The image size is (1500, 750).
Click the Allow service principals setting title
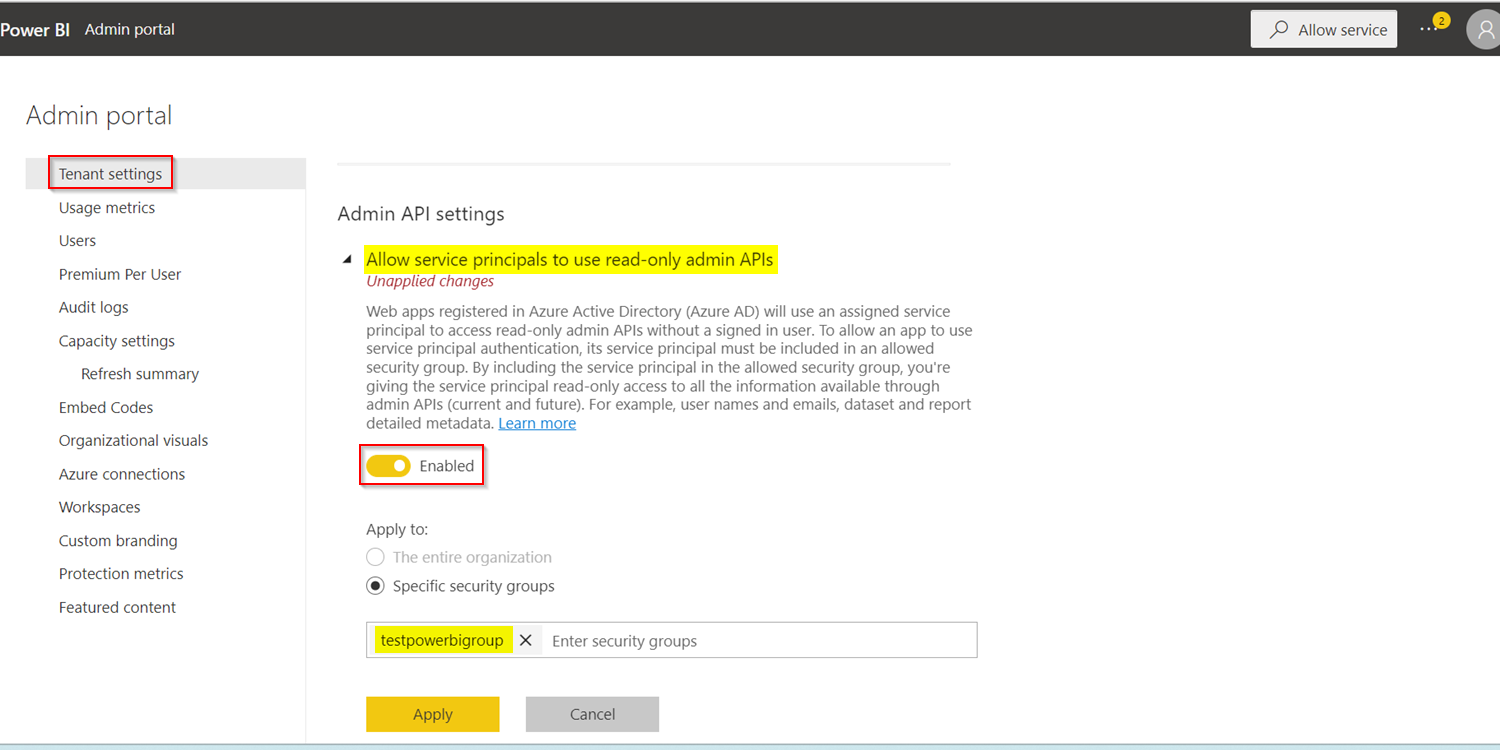[570, 260]
